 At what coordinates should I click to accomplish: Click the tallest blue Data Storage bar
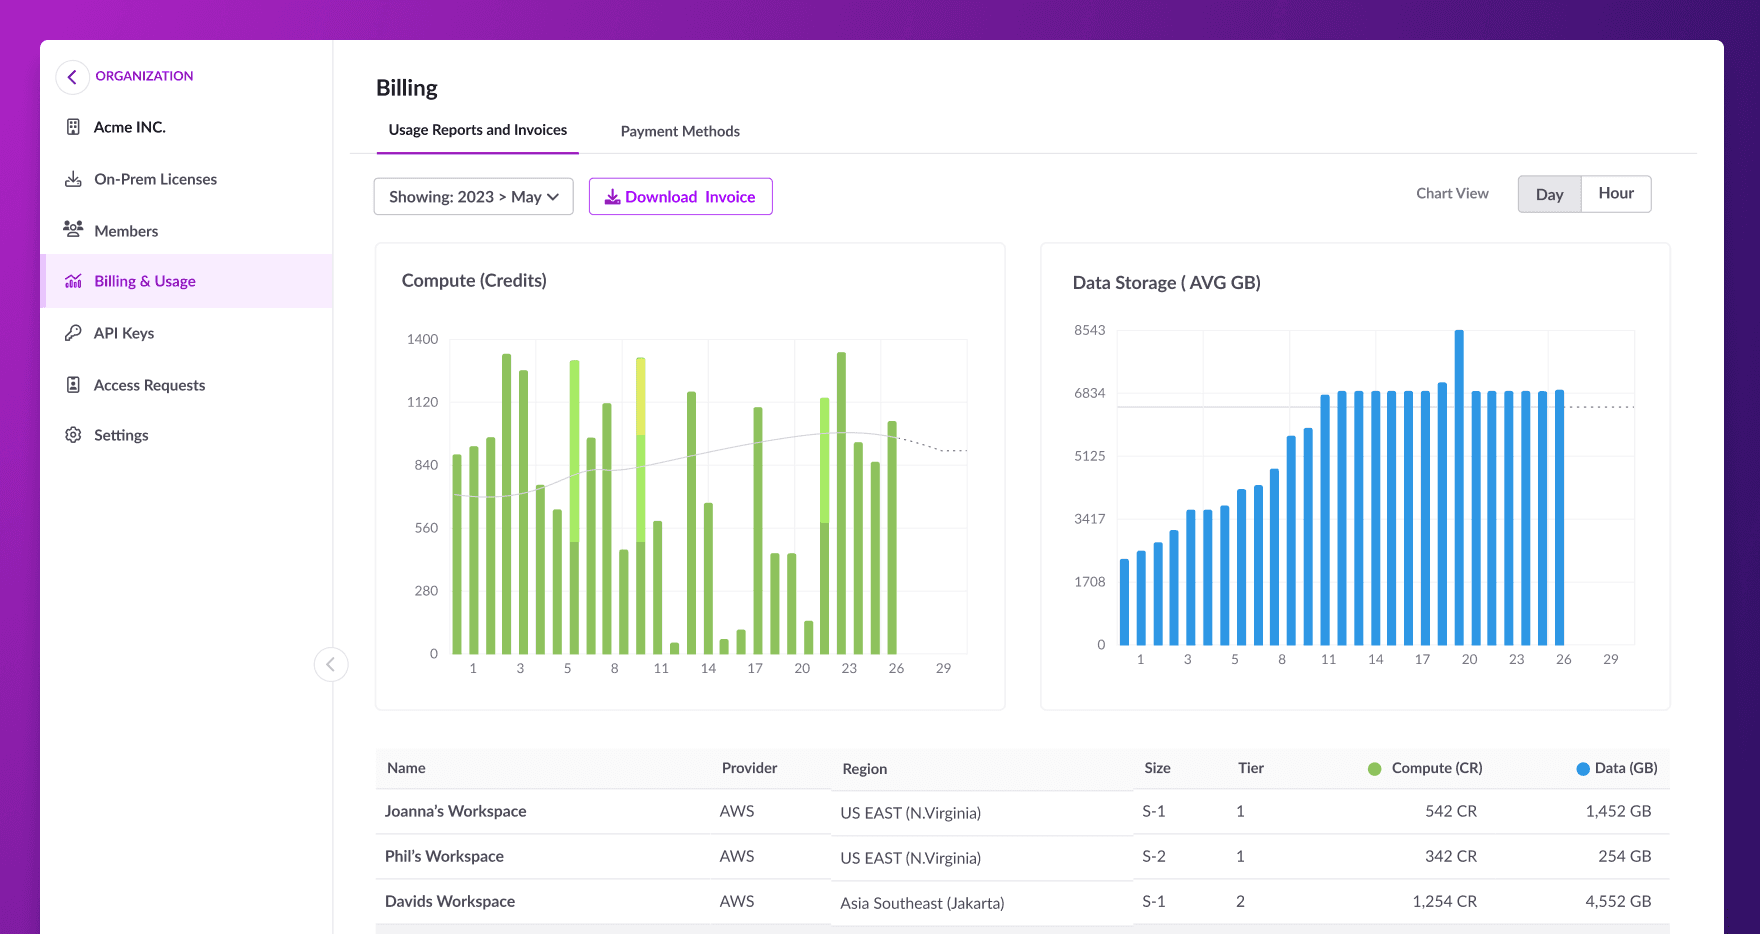pos(1459,487)
